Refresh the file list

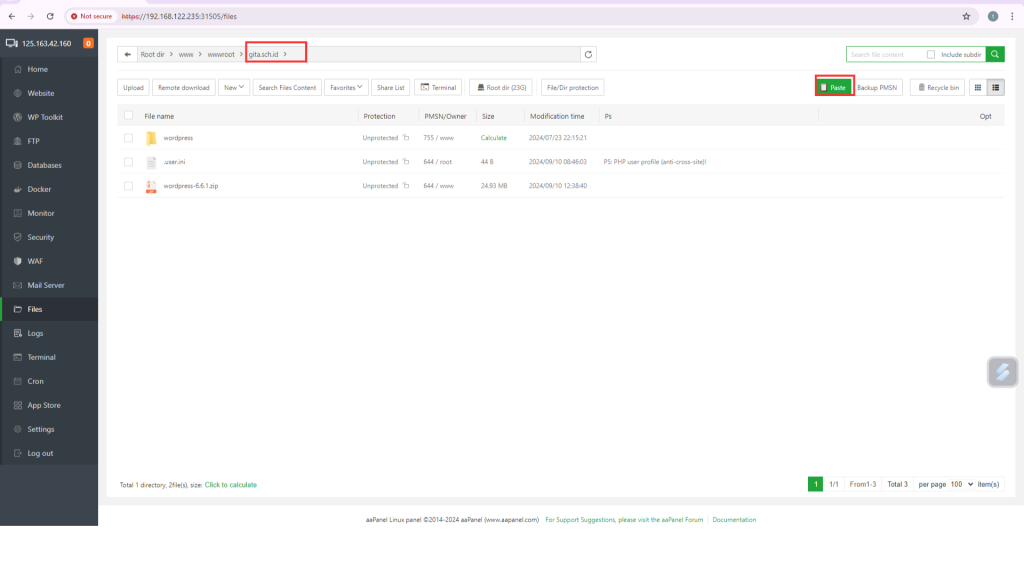click(x=588, y=54)
